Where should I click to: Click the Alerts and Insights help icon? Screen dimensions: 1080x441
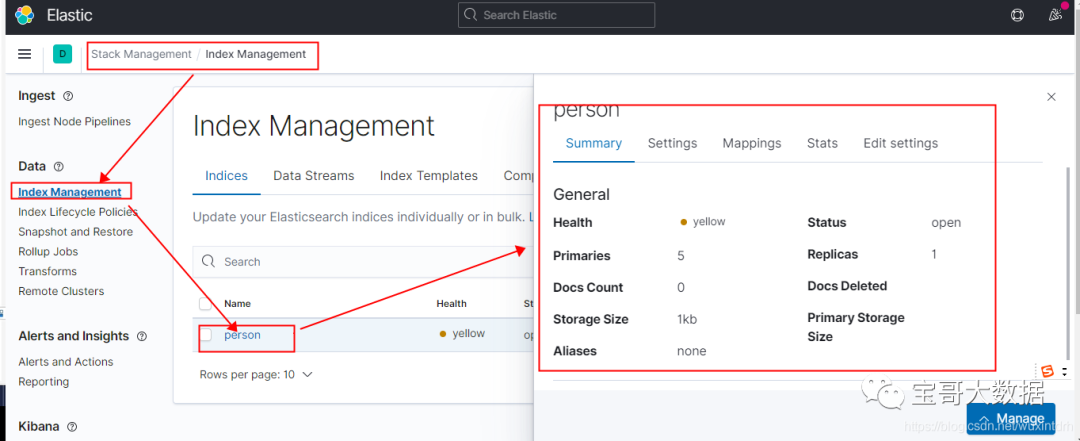(x=142, y=336)
